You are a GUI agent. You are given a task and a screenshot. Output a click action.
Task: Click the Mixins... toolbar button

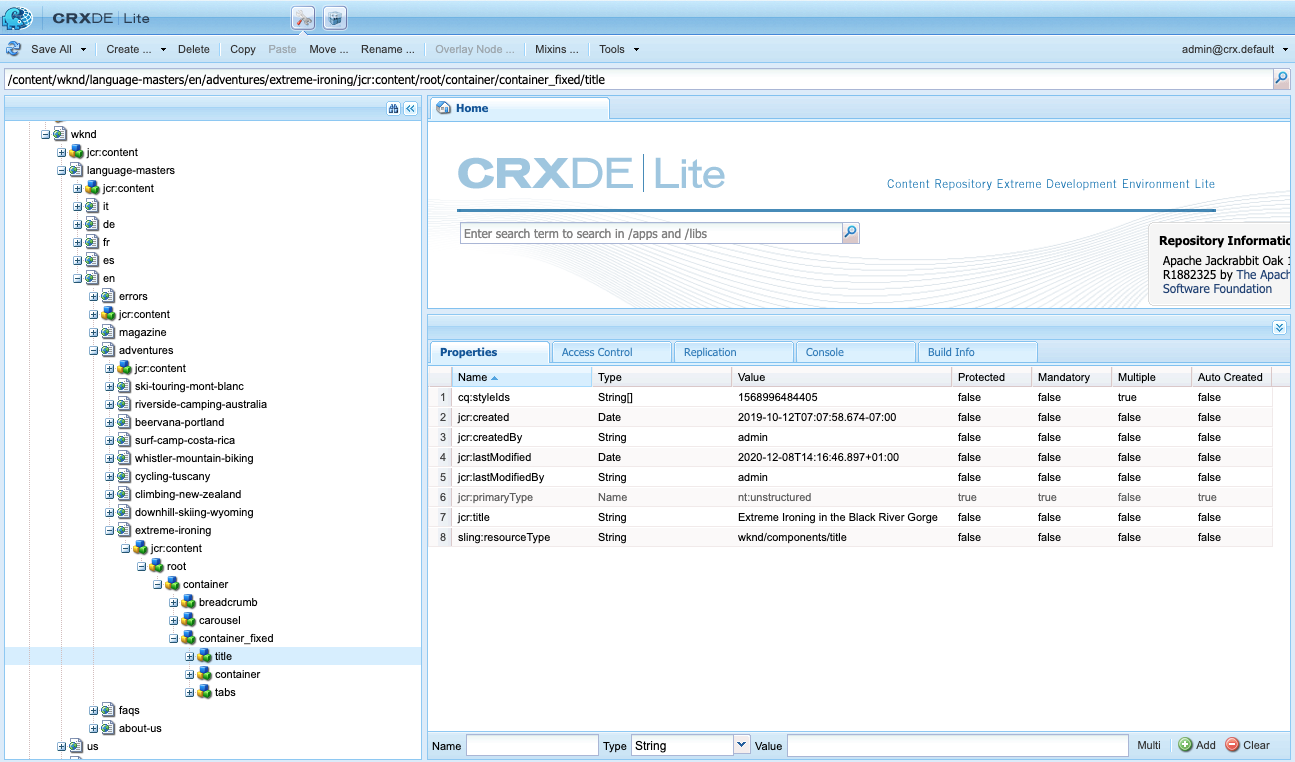(557, 49)
